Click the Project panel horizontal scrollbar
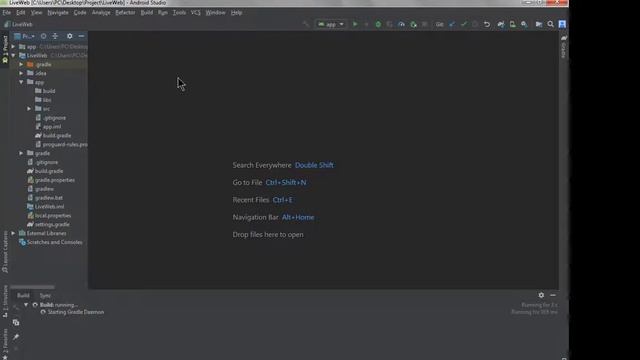Viewport: 640px width, 360px height. pos(32,287)
